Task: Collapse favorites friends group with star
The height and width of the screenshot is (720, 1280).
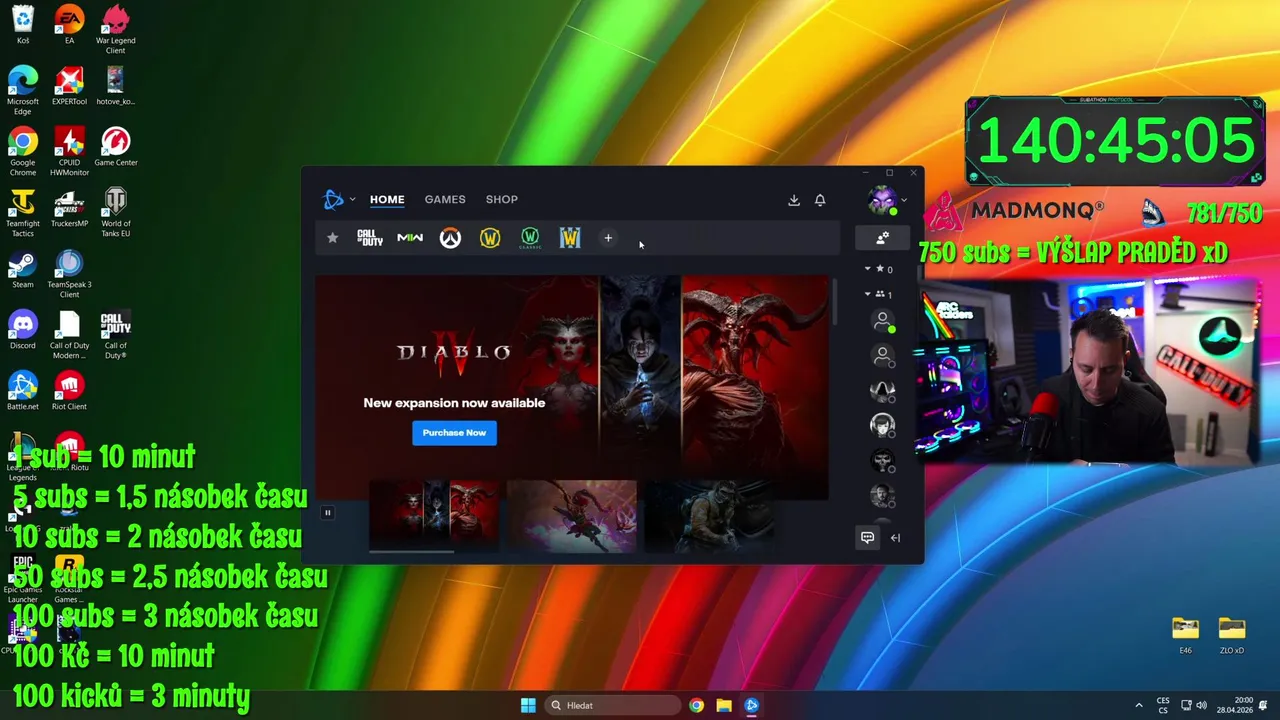Action: tap(880, 269)
